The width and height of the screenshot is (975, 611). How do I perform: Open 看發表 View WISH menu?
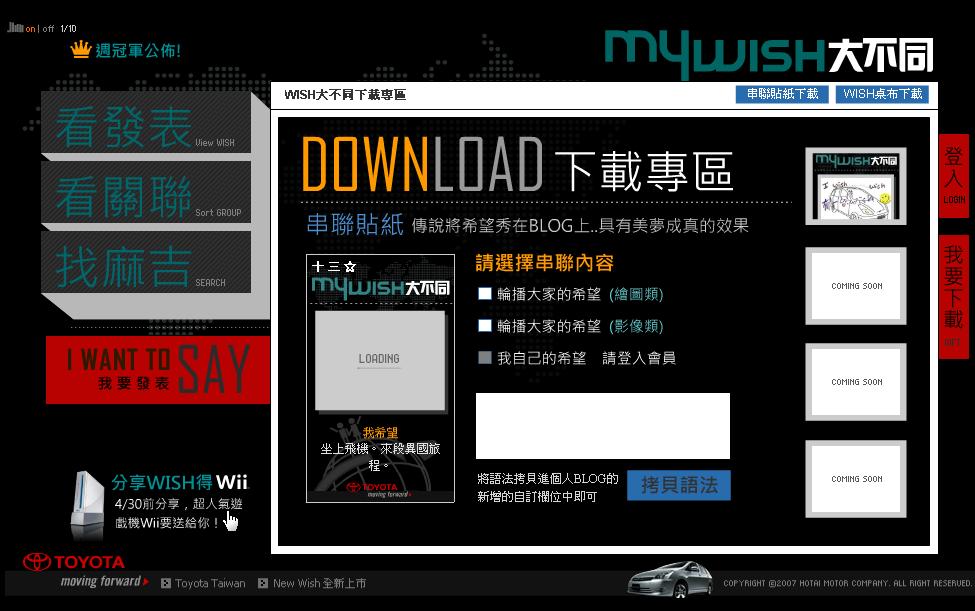146,125
